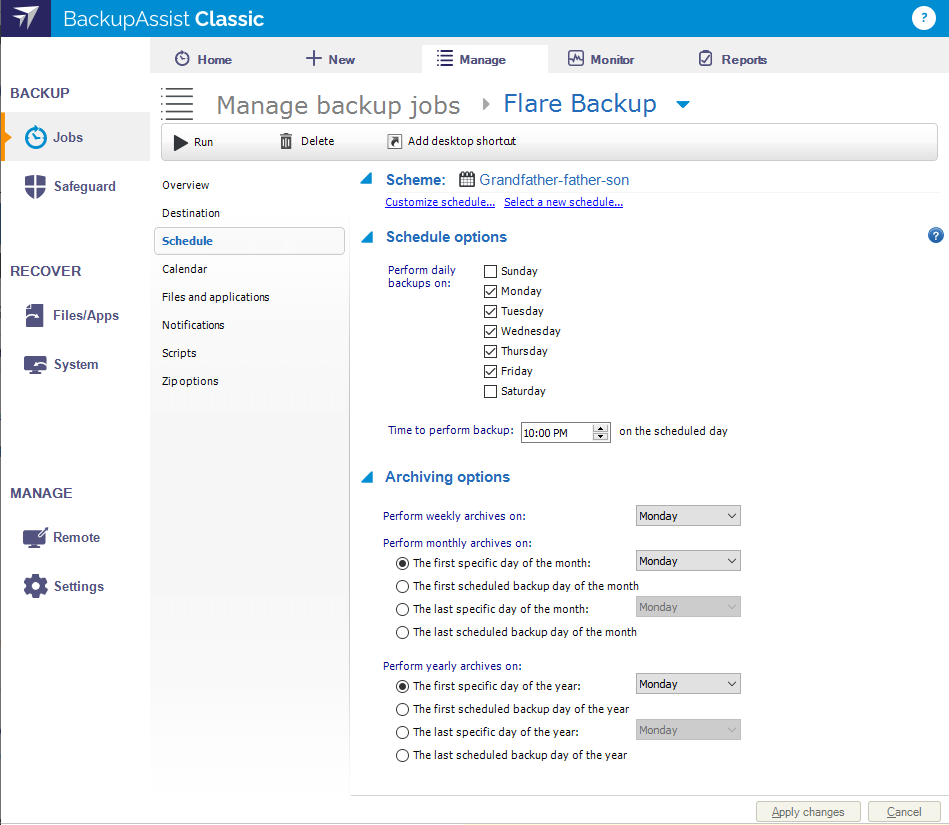This screenshot has height=825, width=949.
Task: Uncheck Wednesday daily backup
Action: click(490, 331)
